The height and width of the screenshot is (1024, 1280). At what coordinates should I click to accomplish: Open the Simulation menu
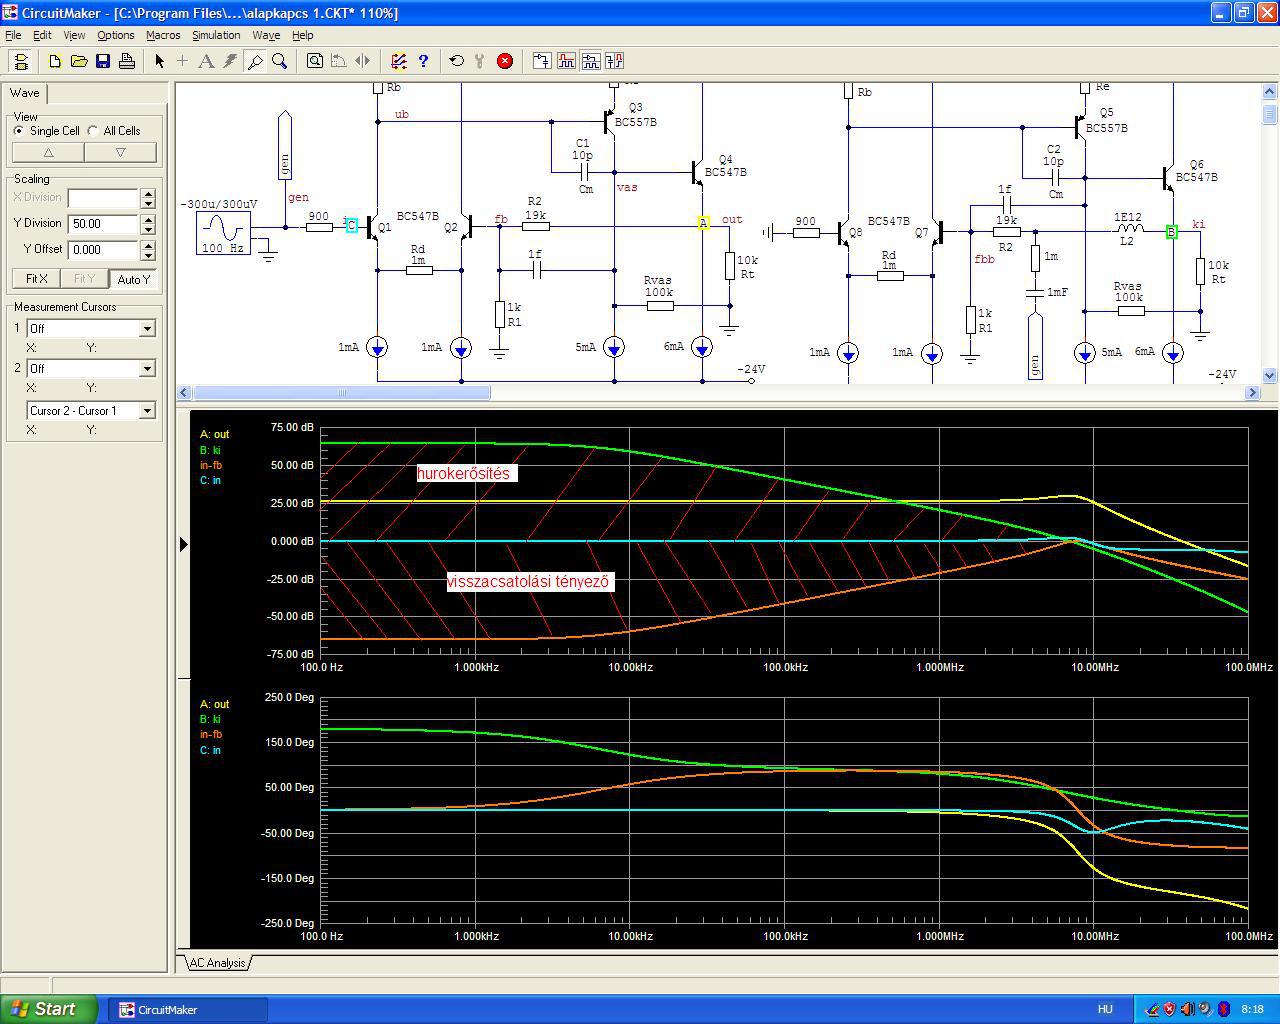tap(216, 35)
